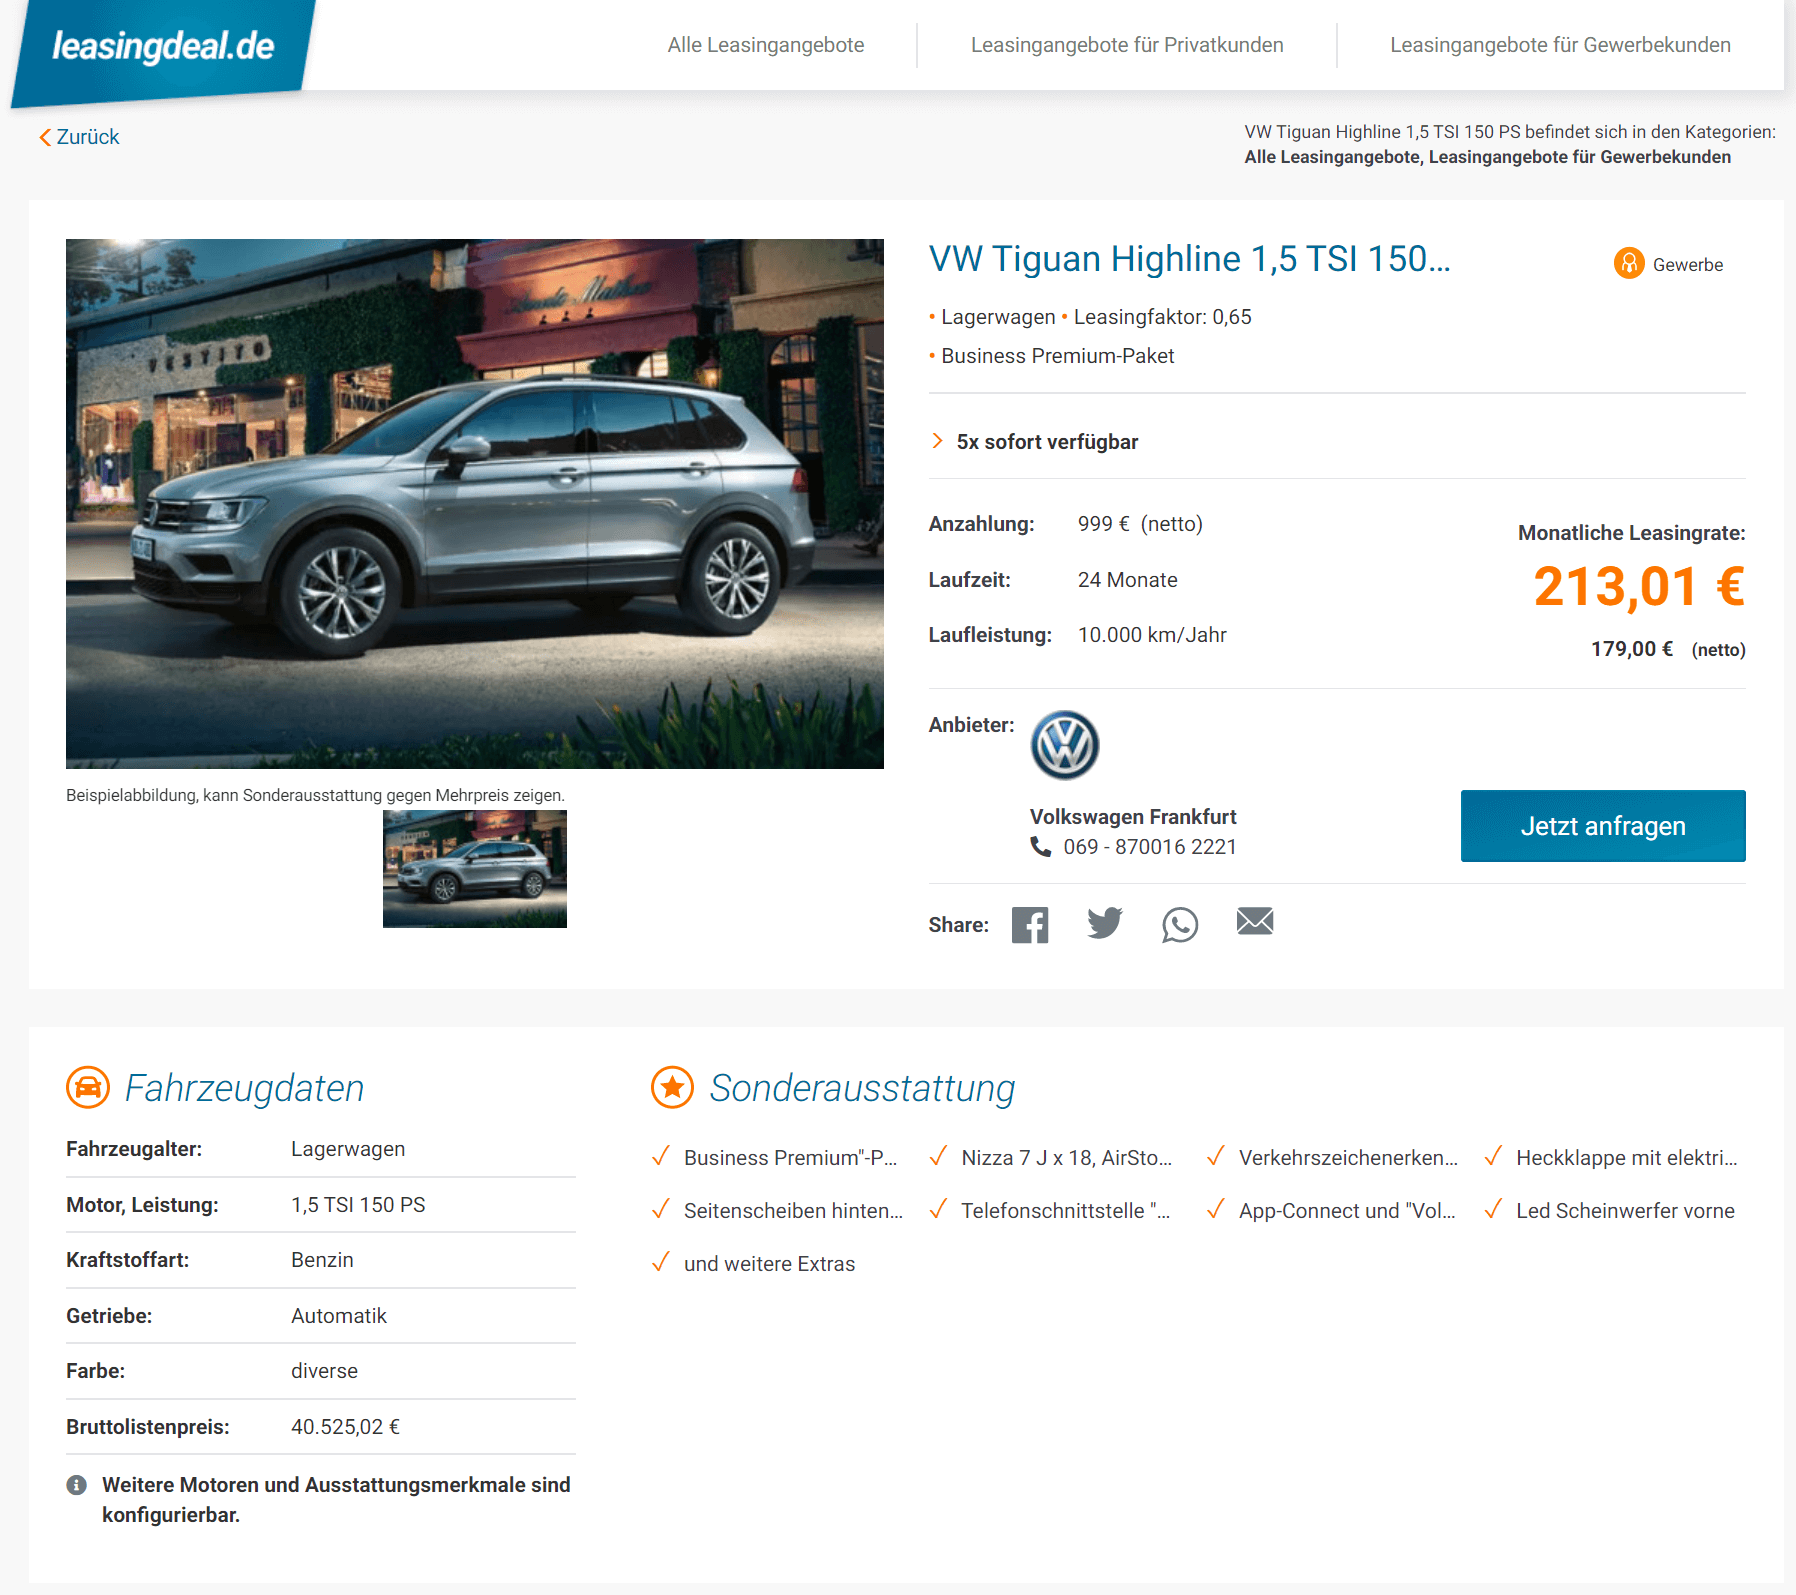Click the 24 Monate Laufzeit value
This screenshot has height=1595, width=1796.
pos(1127,580)
